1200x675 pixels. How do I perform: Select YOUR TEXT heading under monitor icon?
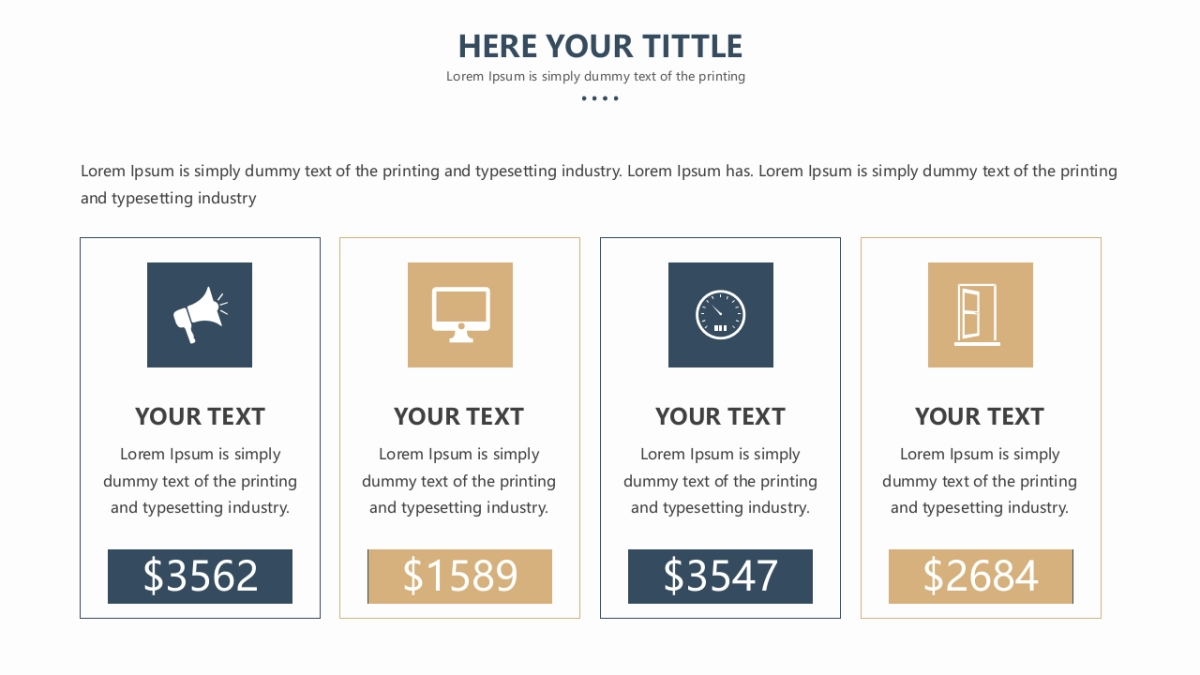(459, 416)
